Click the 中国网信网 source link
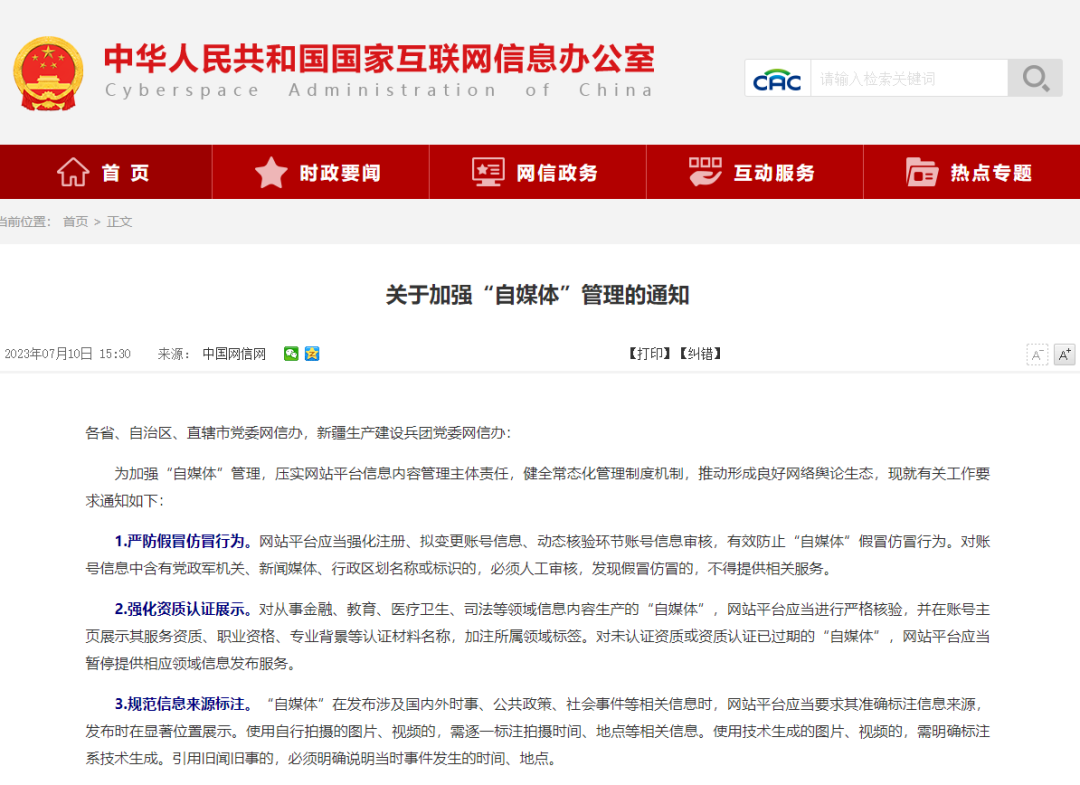 [234, 354]
